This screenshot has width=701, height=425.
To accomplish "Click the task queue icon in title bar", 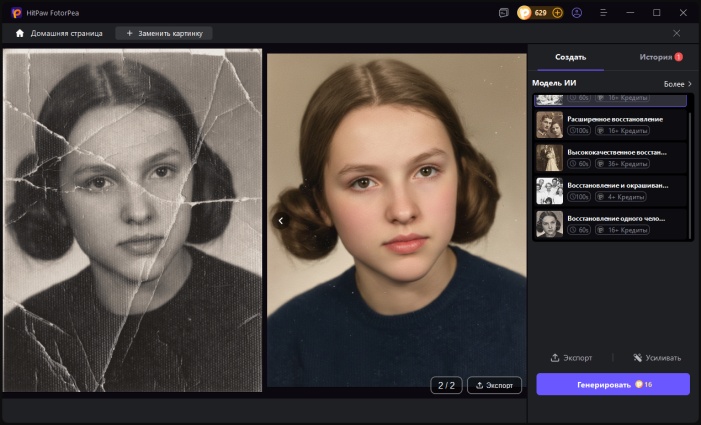I will [x=503, y=13].
